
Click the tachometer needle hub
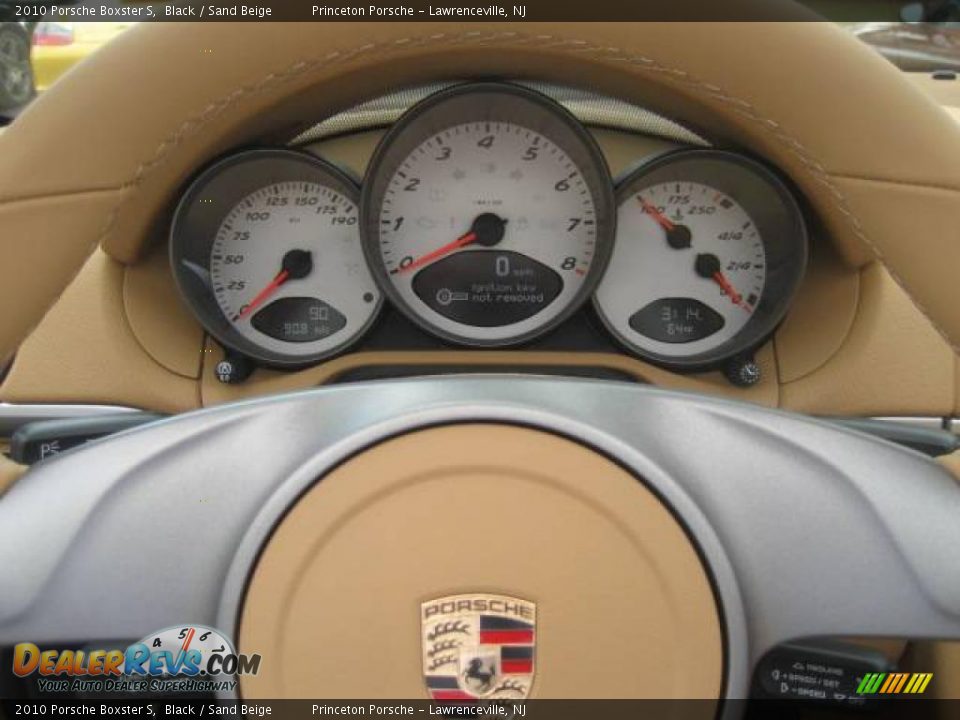click(489, 230)
